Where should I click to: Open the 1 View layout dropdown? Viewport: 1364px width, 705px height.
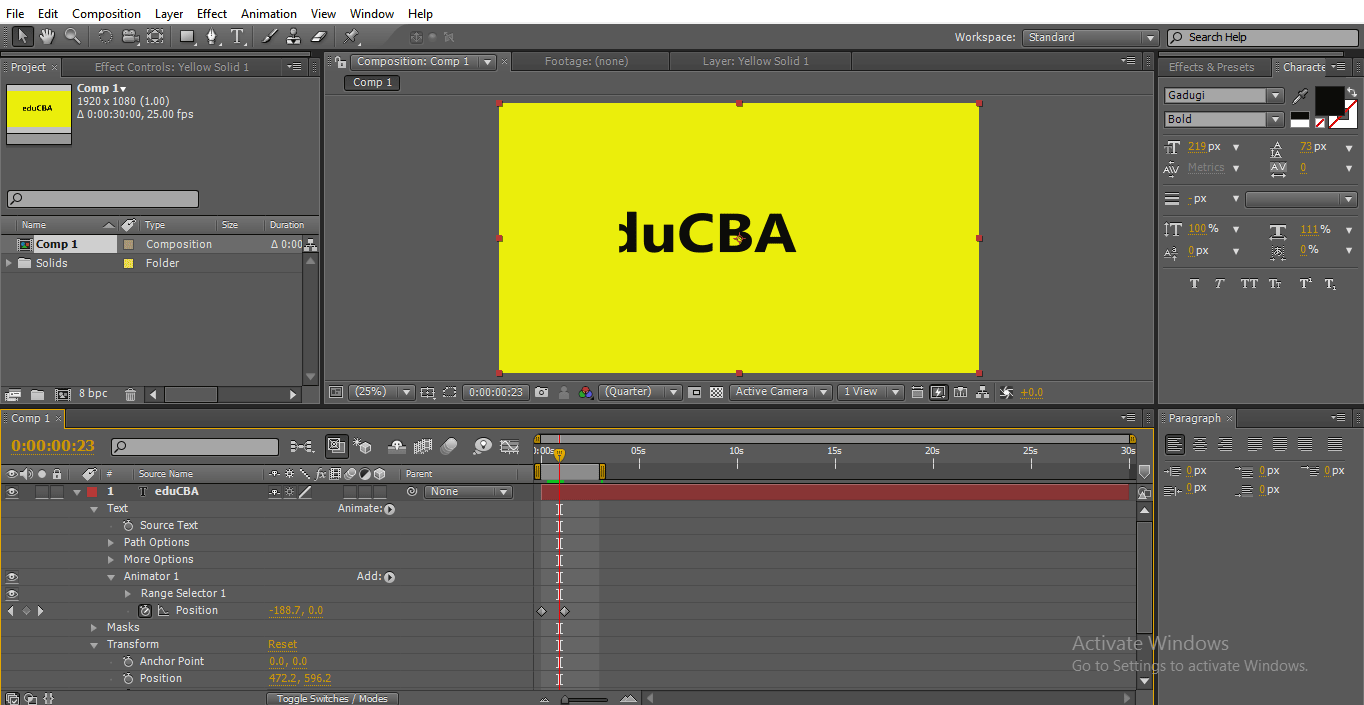[x=870, y=392]
